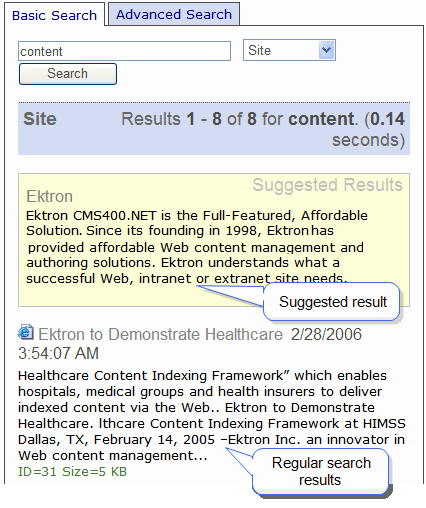Click the Site results header label
The height and width of the screenshot is (508, 426).
pyautogui.click(x=40, y=119)
